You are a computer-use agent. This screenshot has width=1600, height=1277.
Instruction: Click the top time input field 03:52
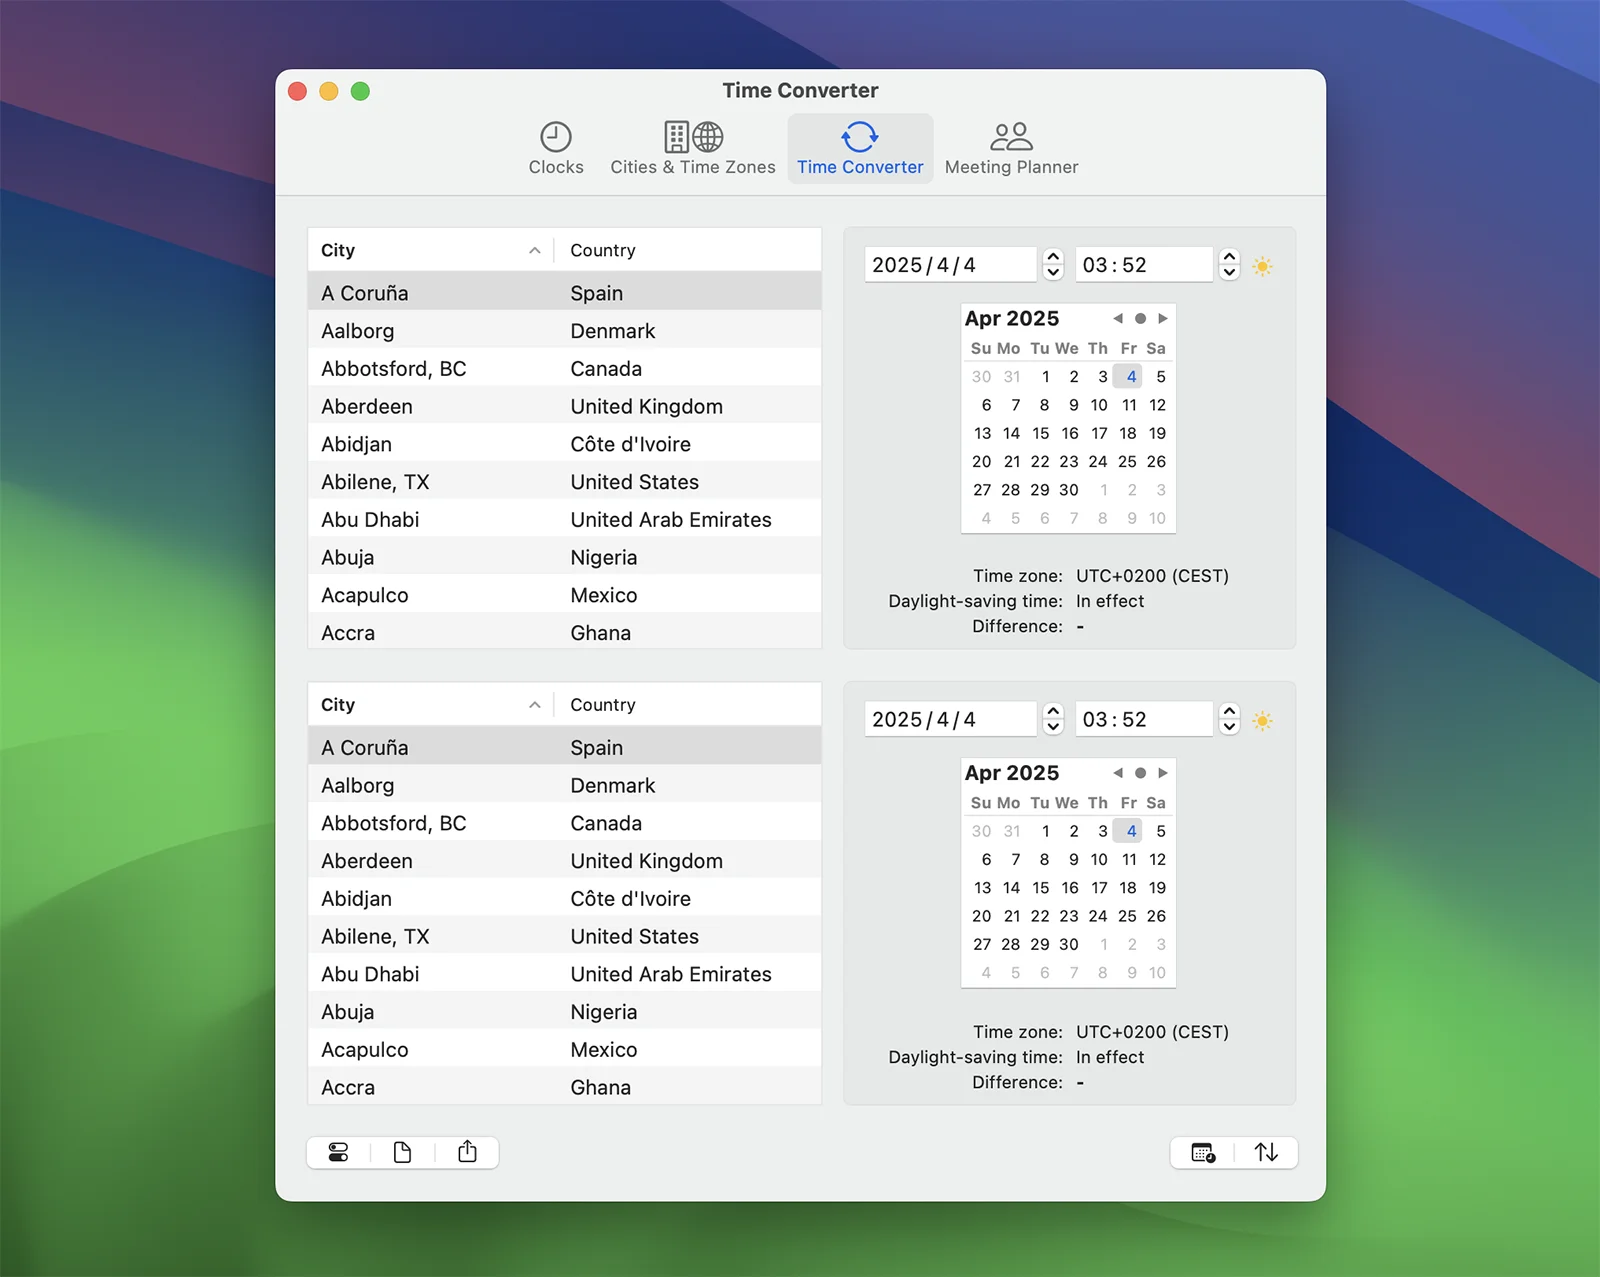click(x=1142, y=265)
